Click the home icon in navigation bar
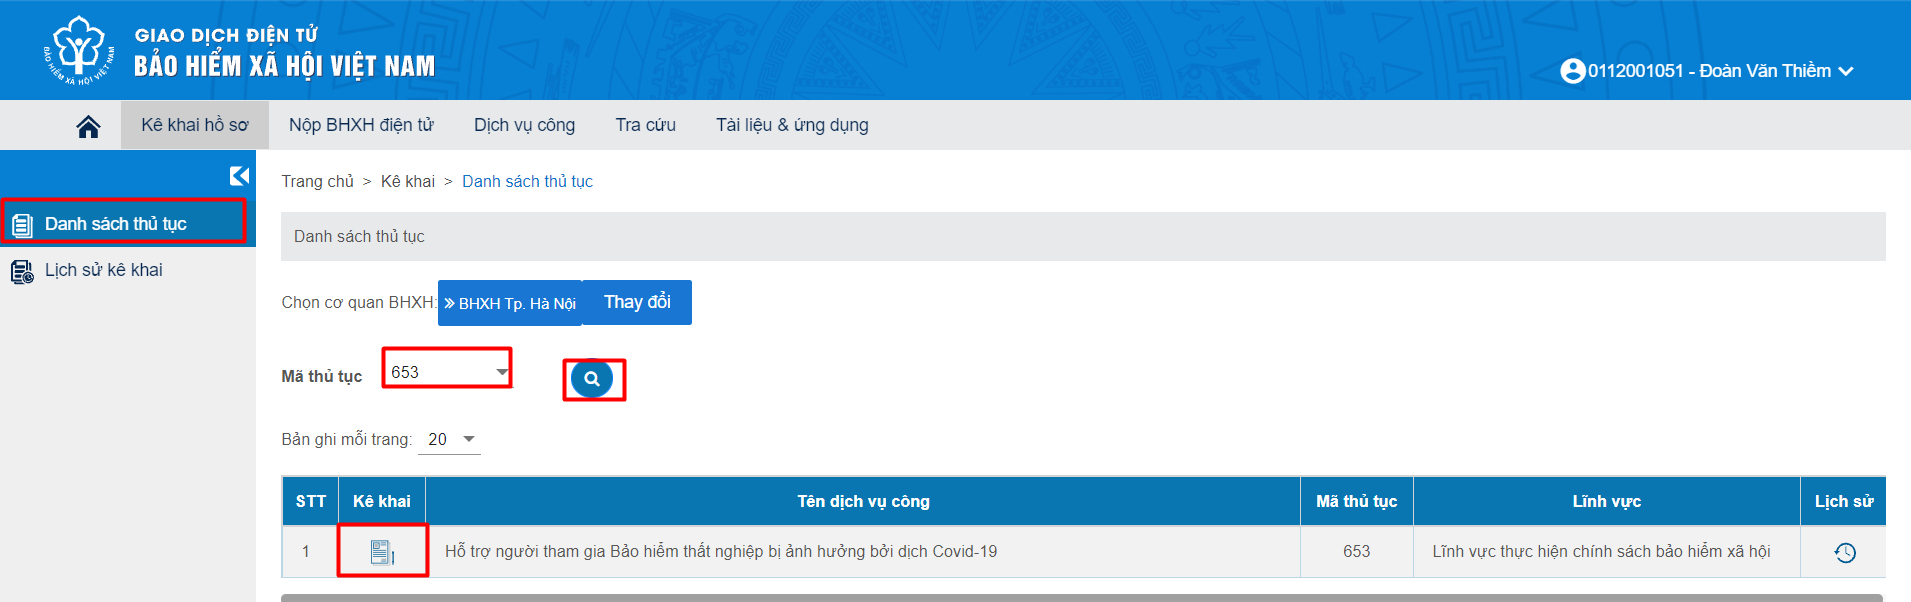Viewport: 1911px width, 602px height. (88, 126)
